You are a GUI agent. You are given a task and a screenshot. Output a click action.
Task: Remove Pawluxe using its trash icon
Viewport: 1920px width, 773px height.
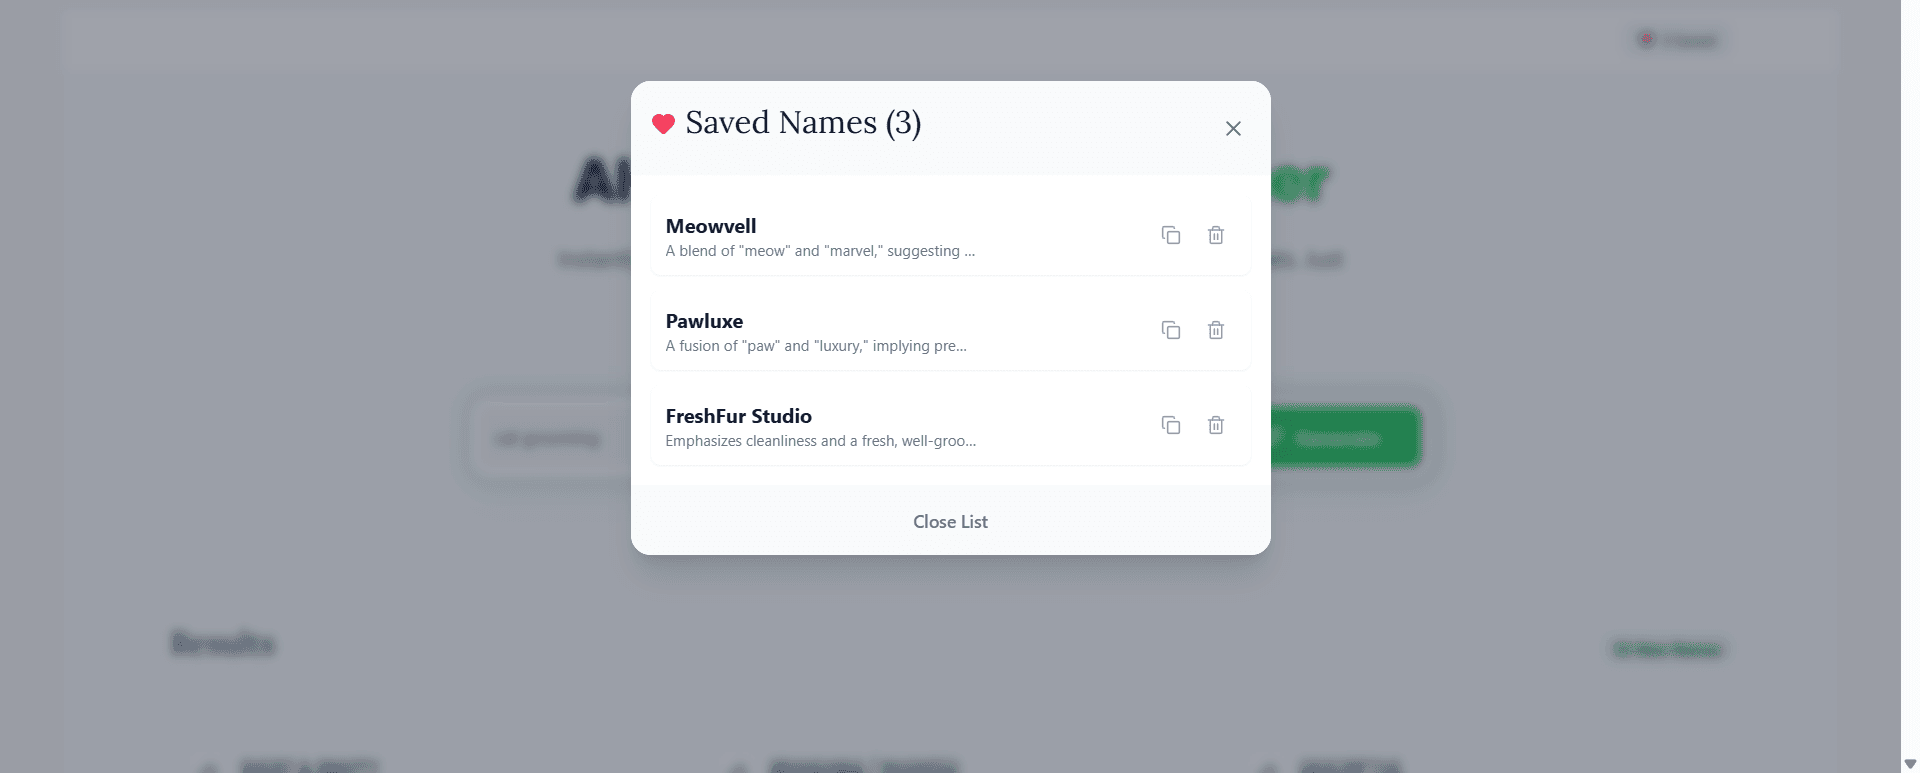(x=1216, y=330)
